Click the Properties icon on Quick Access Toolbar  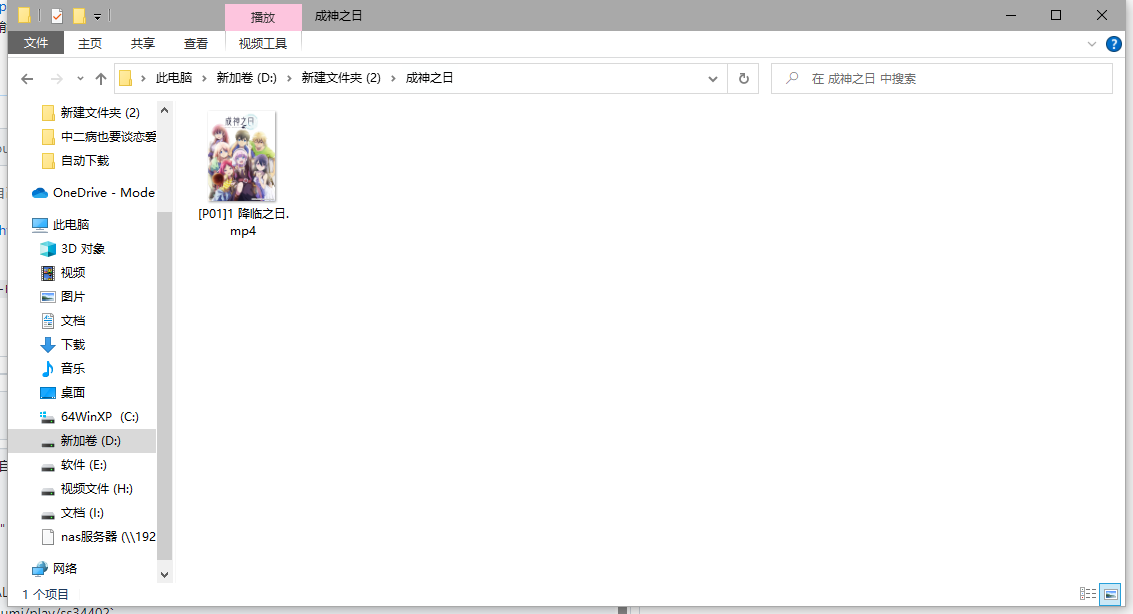point(57,15)
